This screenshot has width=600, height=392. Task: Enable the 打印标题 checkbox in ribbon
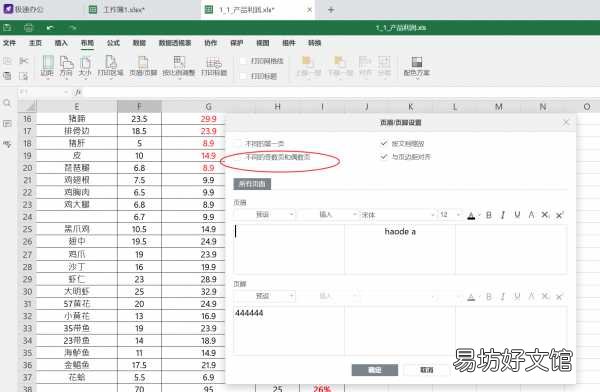point(243,76)
